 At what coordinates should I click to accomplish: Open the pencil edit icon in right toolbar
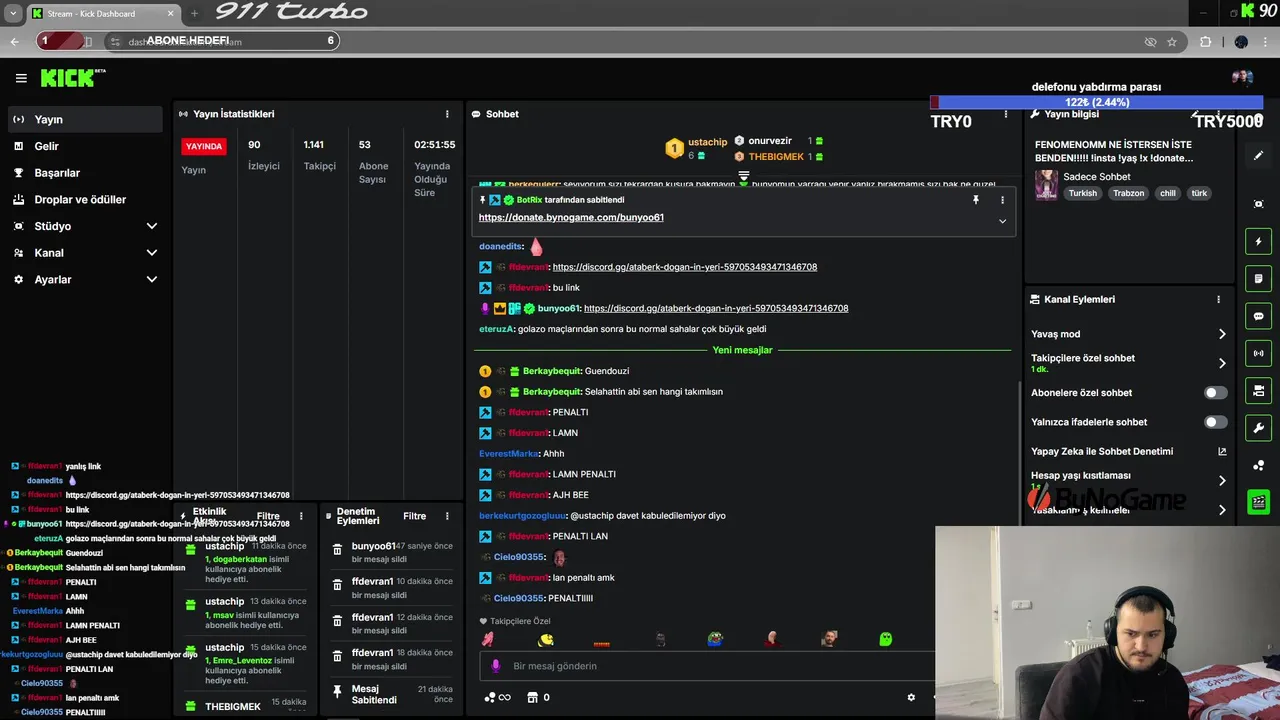click(1258, 155)
